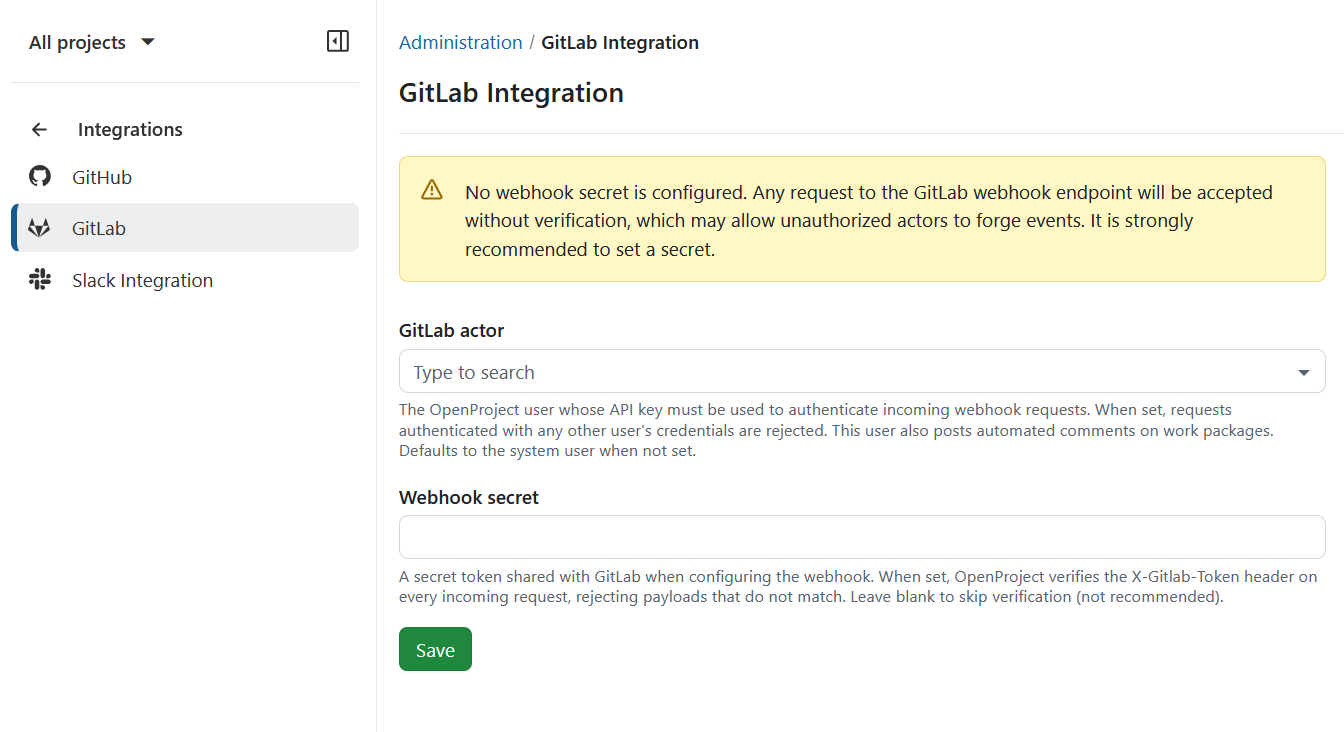
Task: Click the warning triangle icon in the banner
Action: (432, 190)
